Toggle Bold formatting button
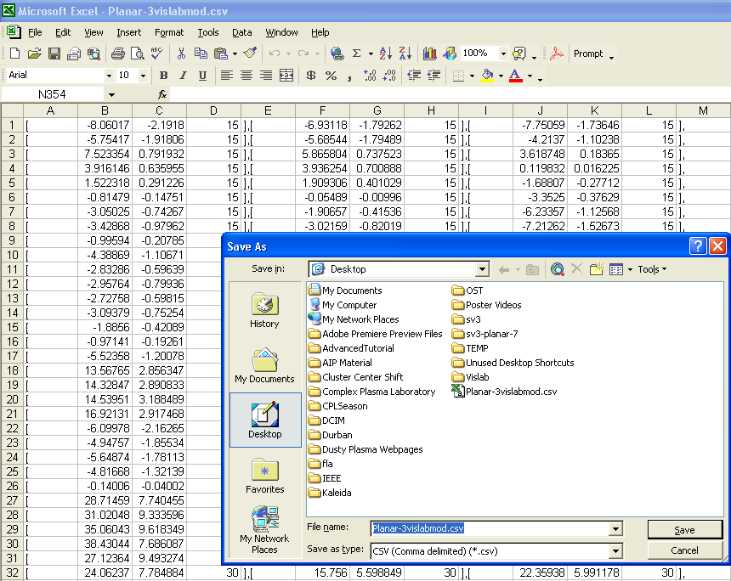The image size is (731, 581). pyautogui.click(x=163, y=76)
